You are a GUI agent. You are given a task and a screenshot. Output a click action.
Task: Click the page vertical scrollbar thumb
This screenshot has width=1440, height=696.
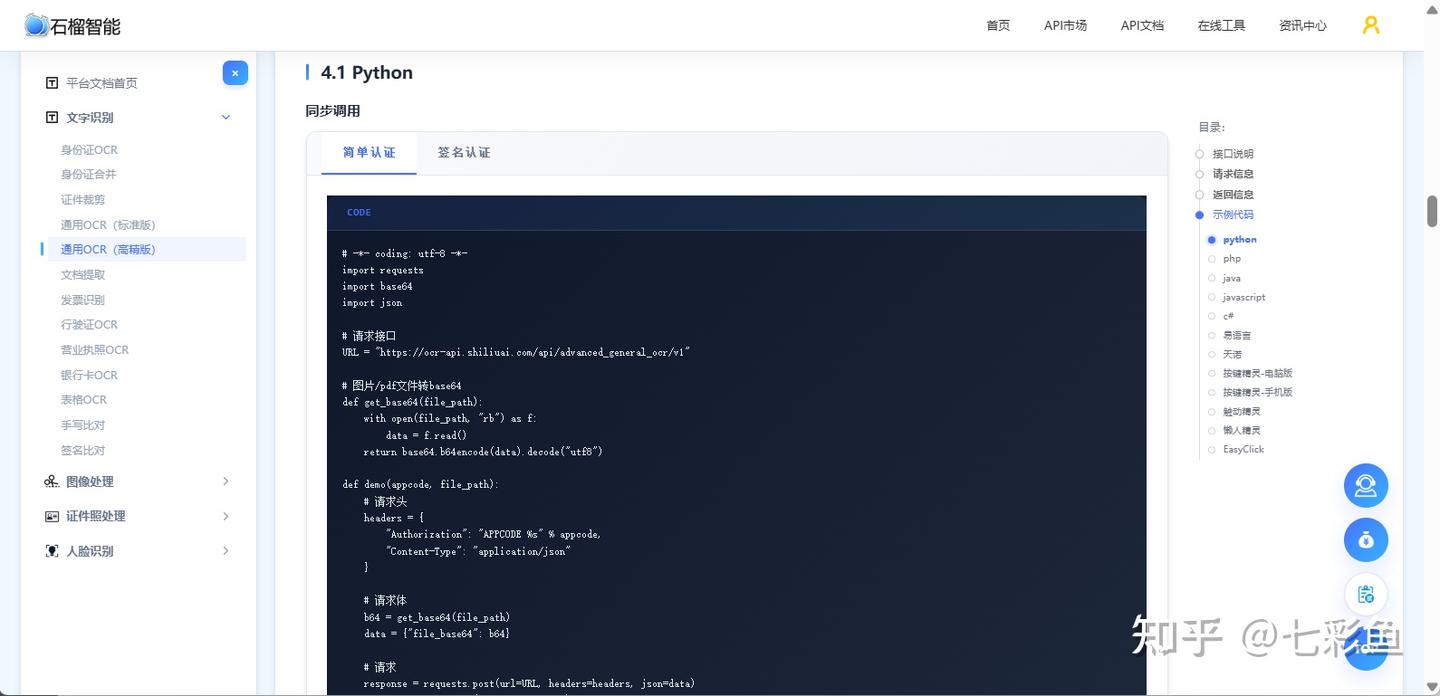1431,211
